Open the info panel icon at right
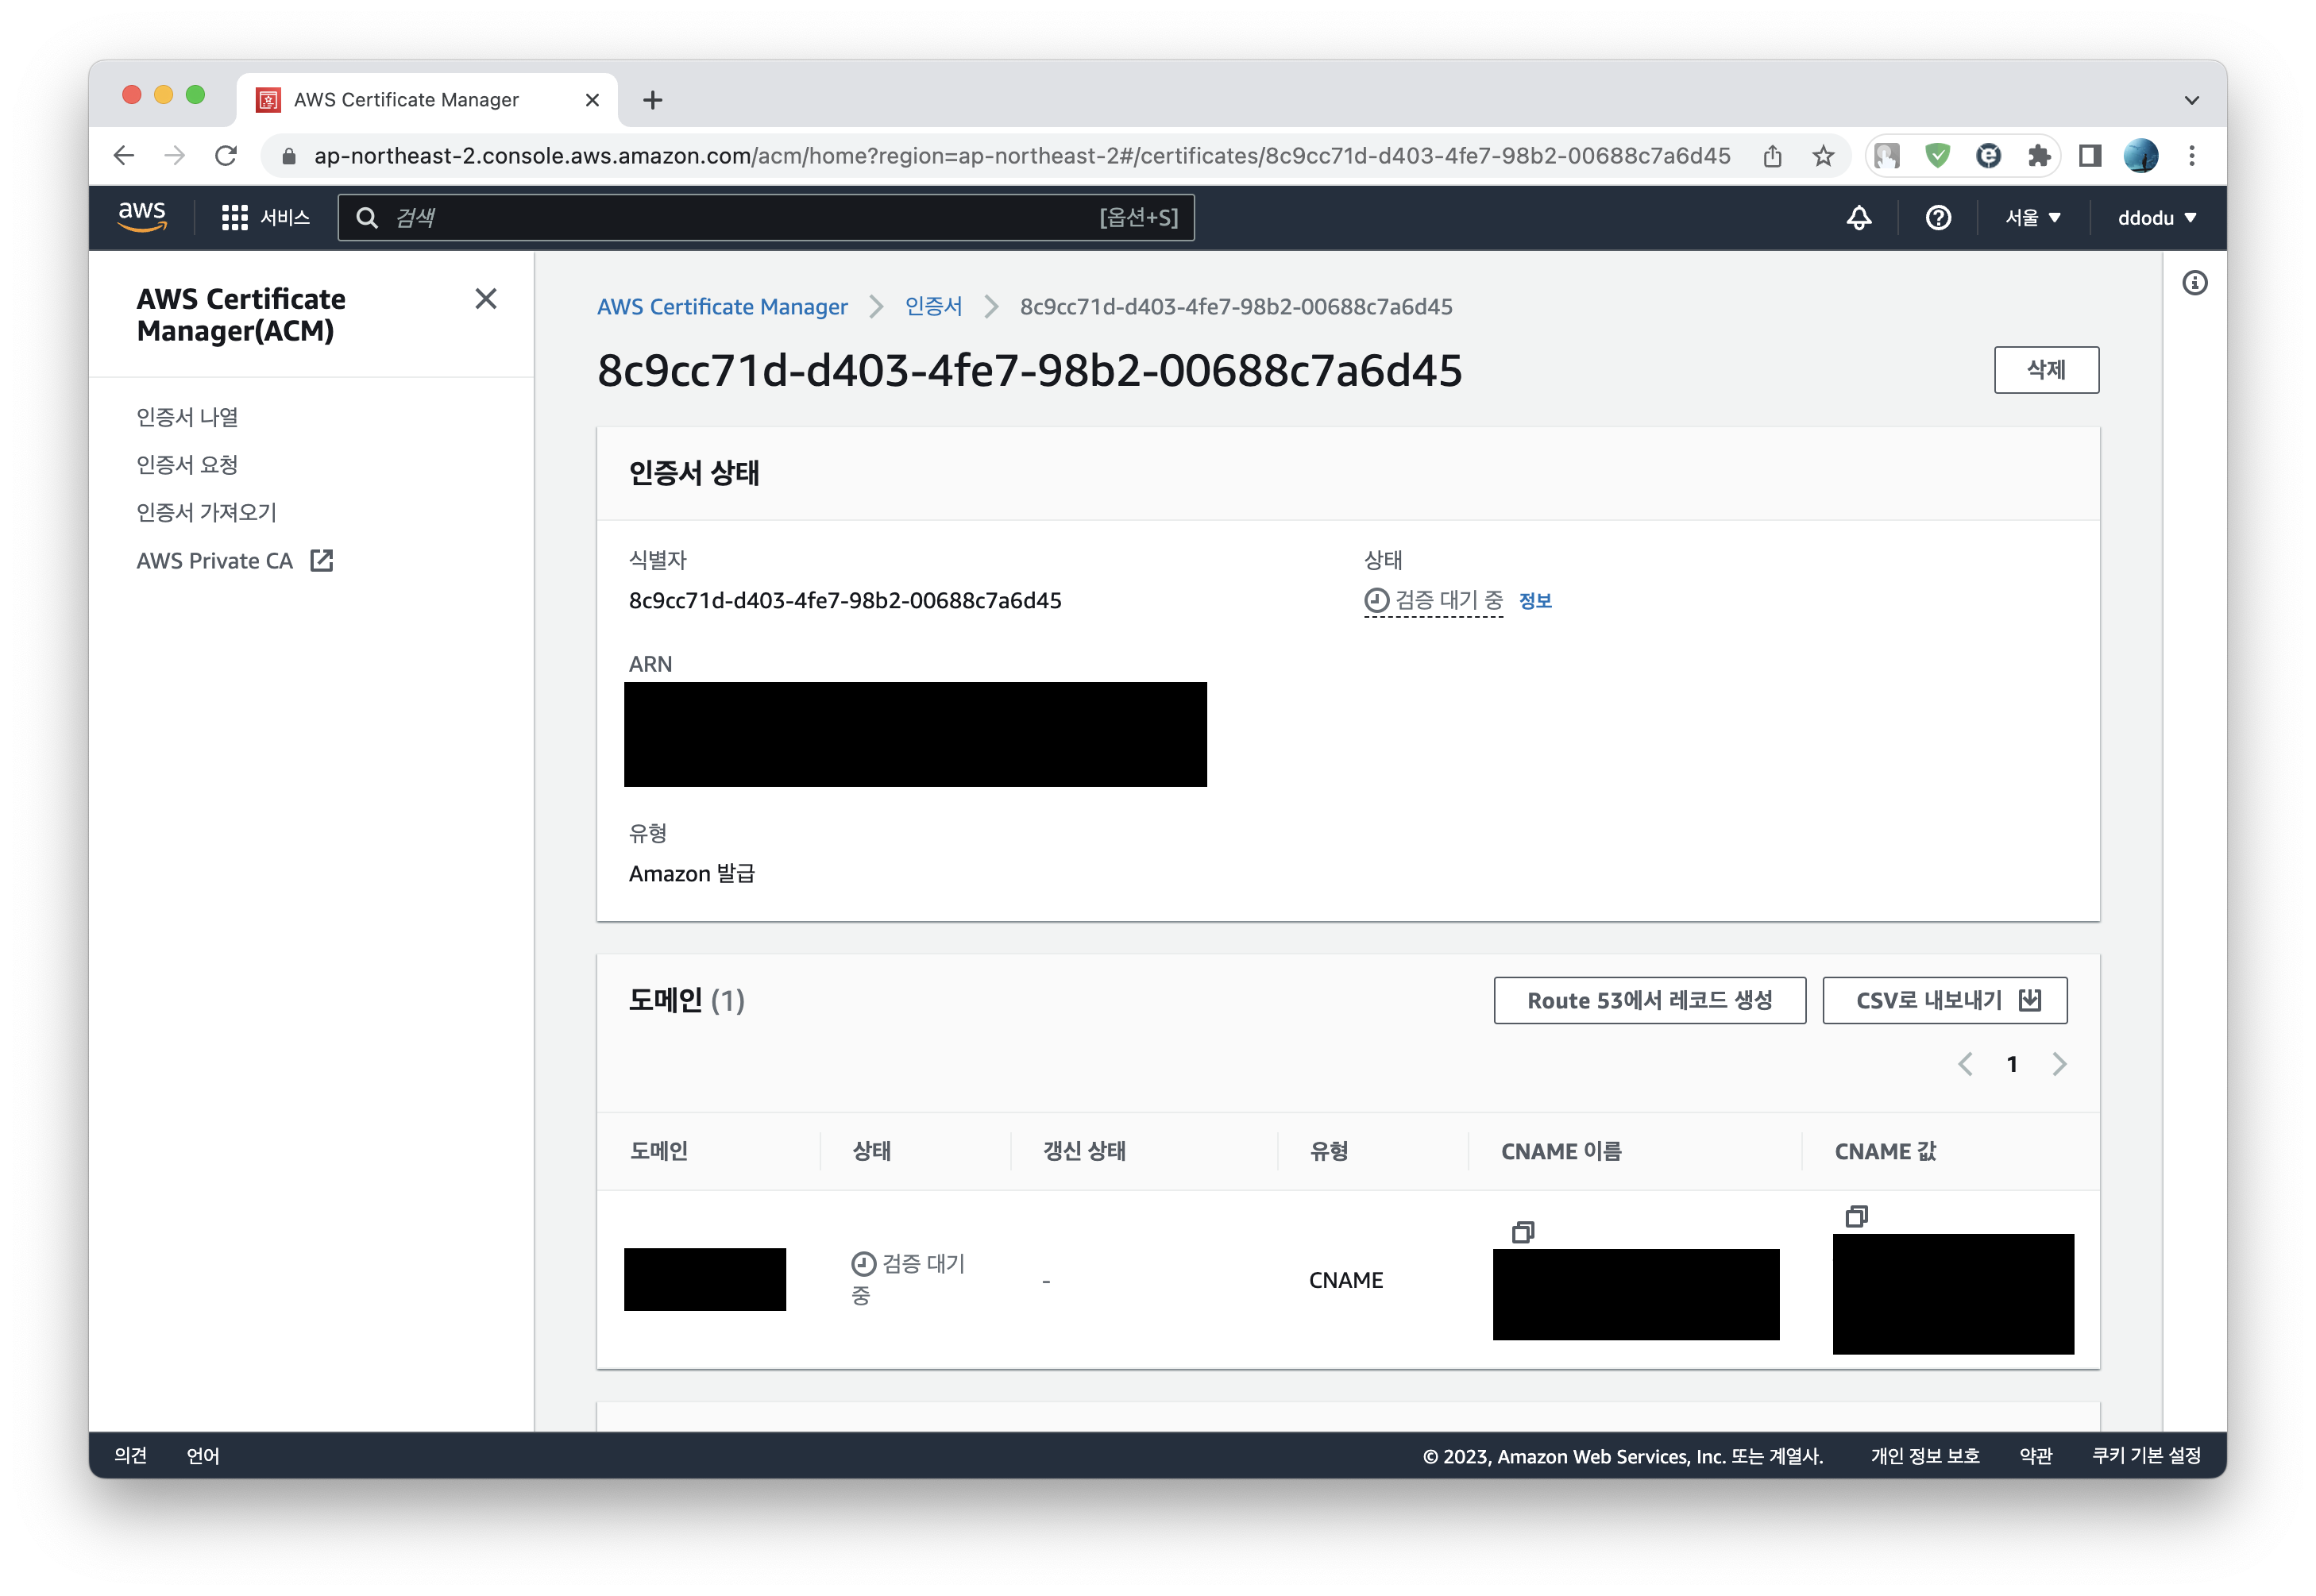2316x1596 pixels. tap(2194, 284)
